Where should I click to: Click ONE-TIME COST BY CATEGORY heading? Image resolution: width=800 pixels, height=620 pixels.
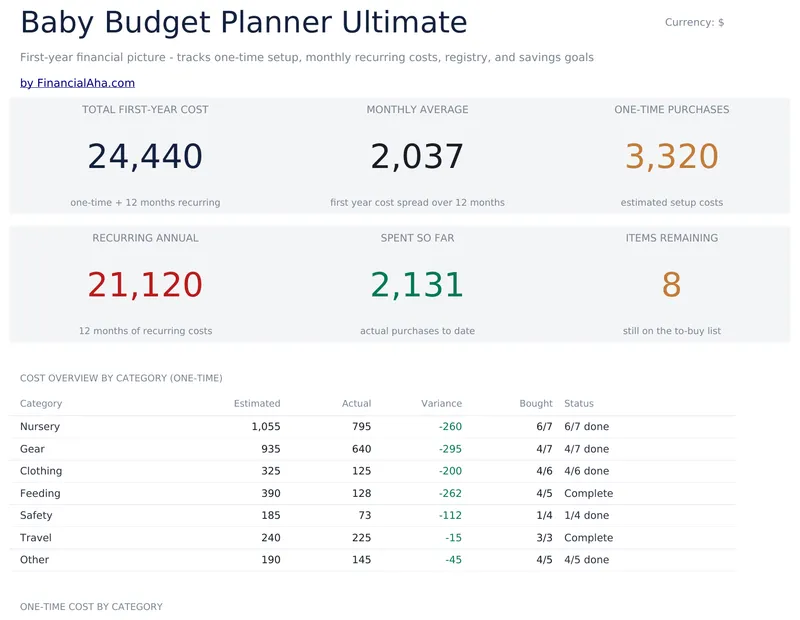pos(91,607)
